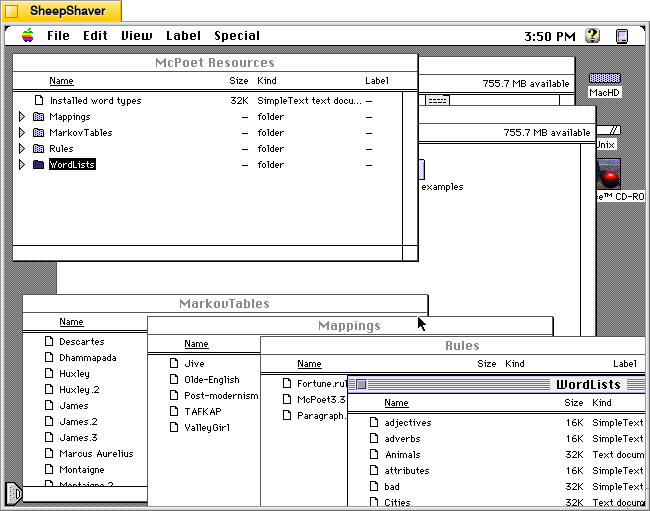The width and height of the screenshot is (650, 511).
Task: Sort McPoet Resources by Kind column
Action: (267, 81)
